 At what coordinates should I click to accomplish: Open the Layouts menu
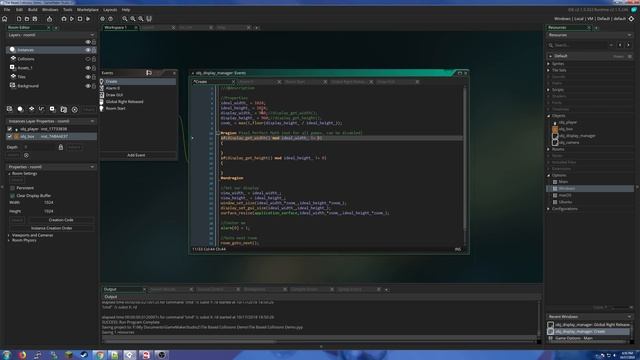[x=110, y=9]
